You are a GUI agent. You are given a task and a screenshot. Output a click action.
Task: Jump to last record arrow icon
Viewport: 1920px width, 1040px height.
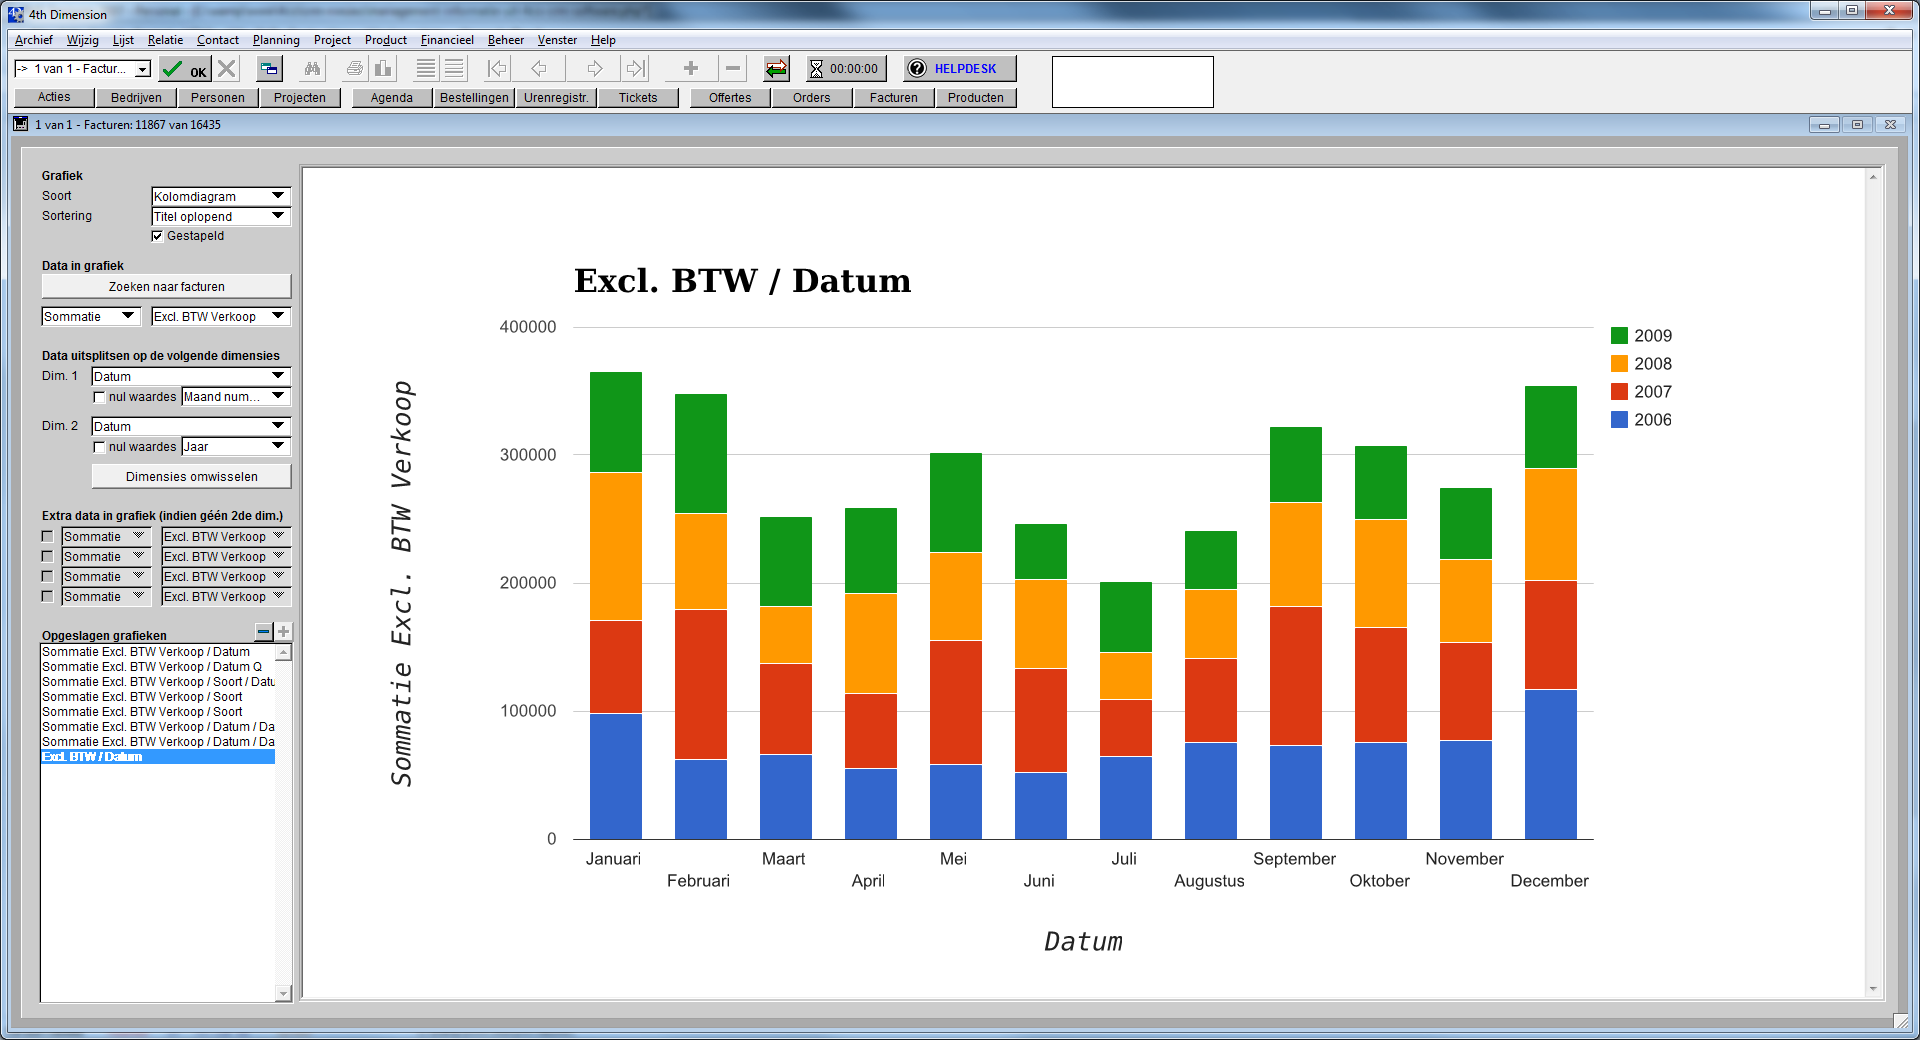tap(636, 69)
